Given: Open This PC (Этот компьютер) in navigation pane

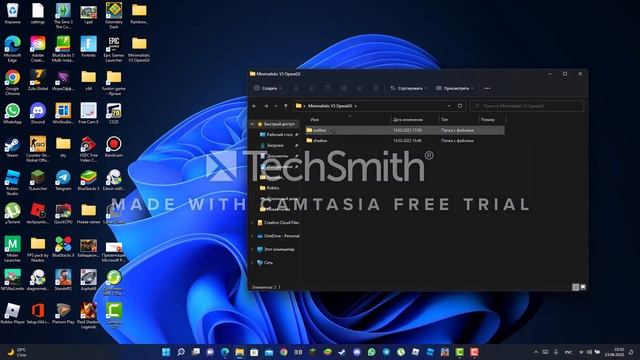Looking at the screenshot, I should [276, 249].
